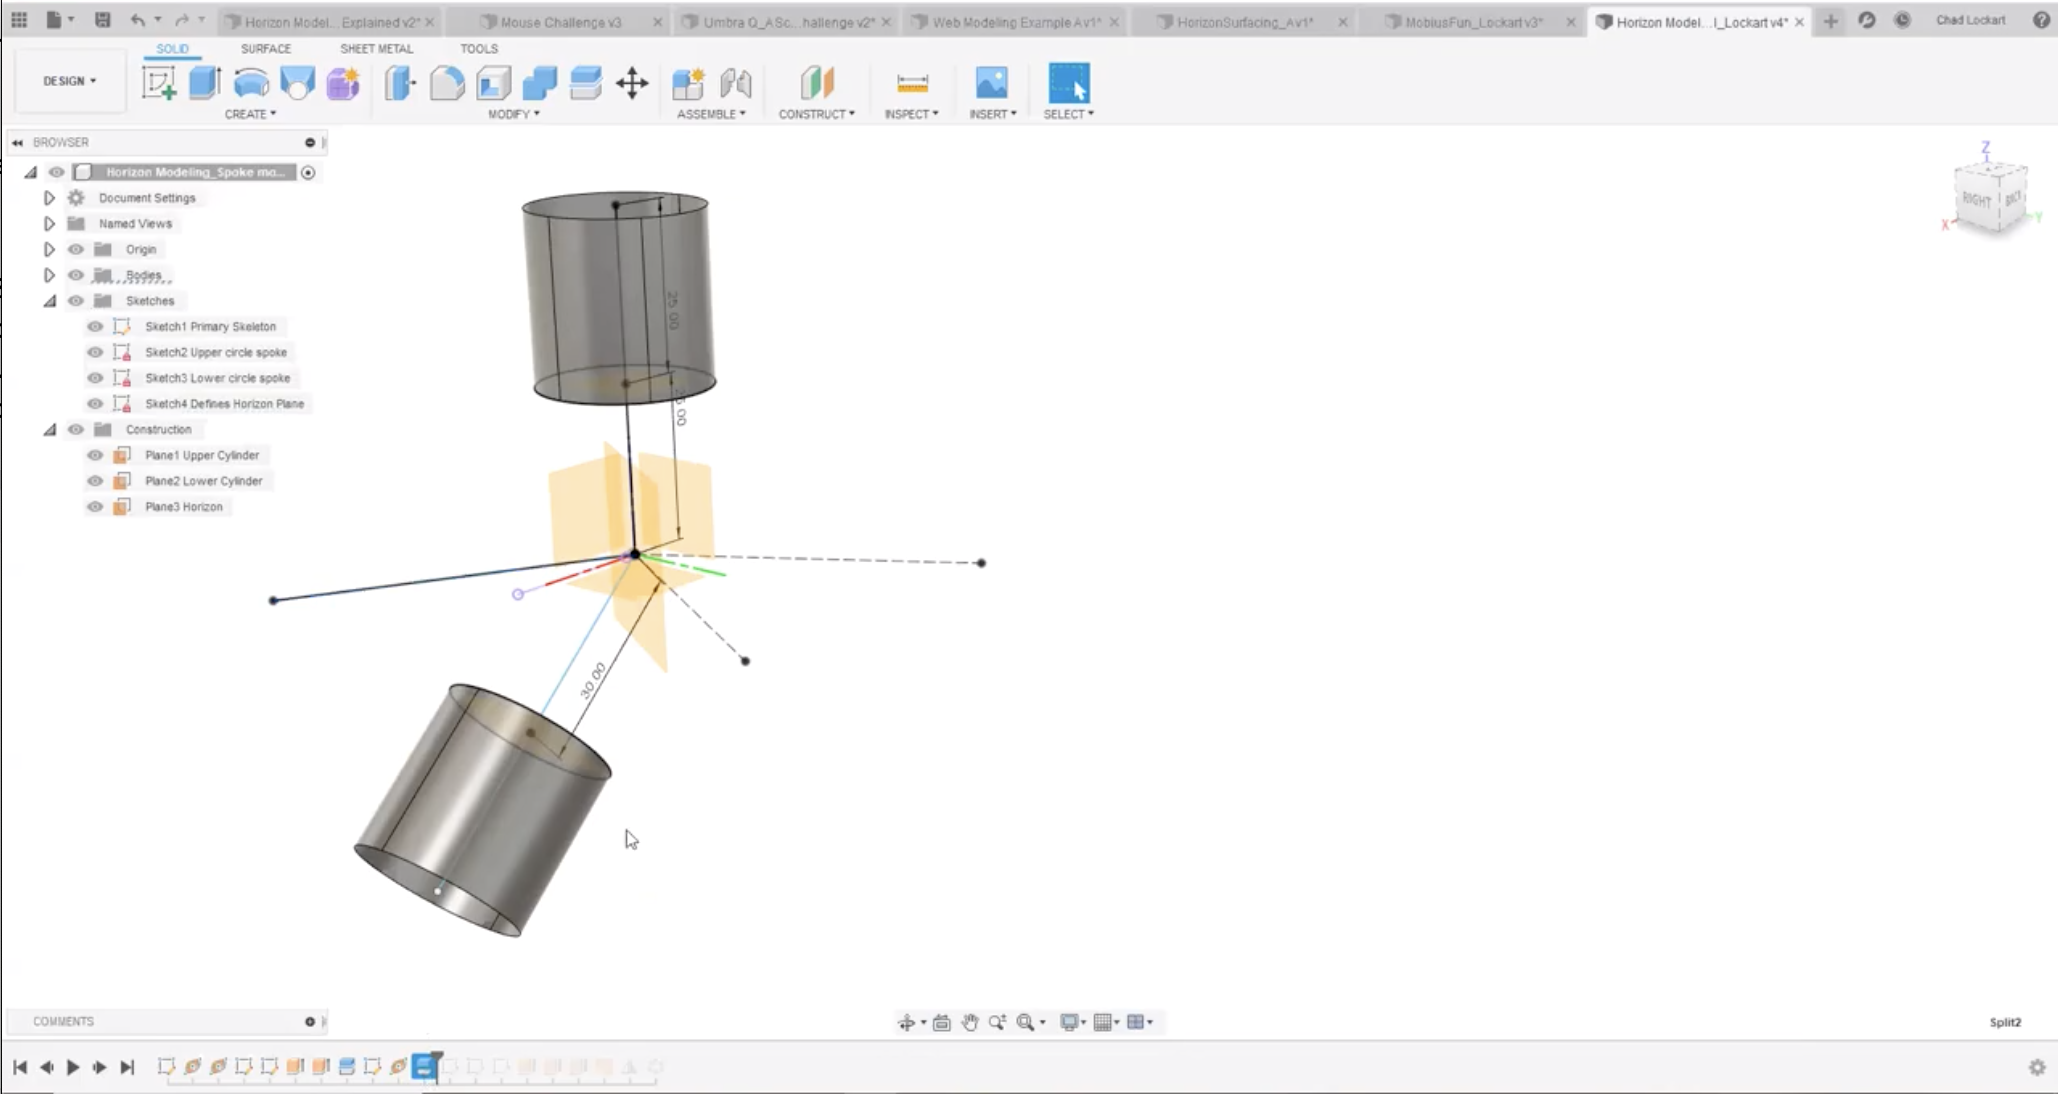This screenshot has height=1094, width=2058.
Task: Select the Fillet tool icon
Action: click(x=447, y=83)
